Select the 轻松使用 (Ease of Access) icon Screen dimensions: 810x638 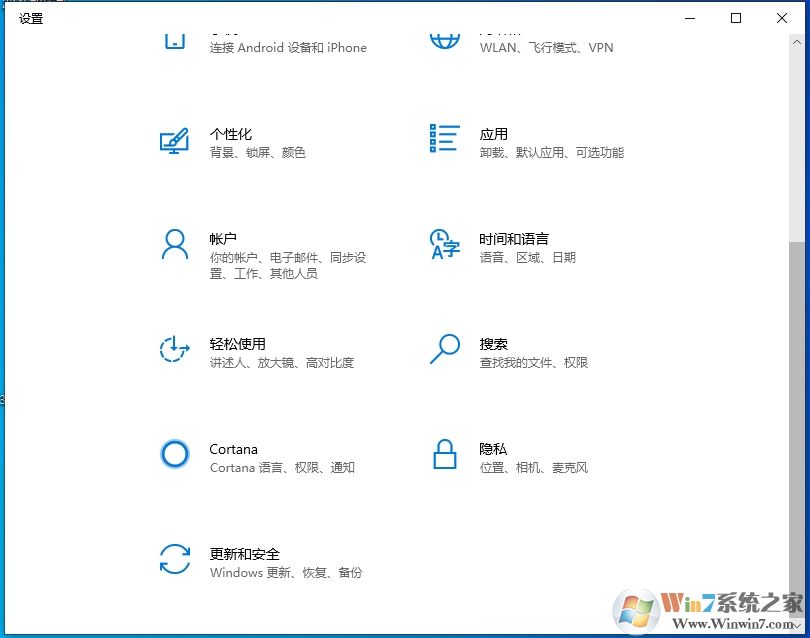(x=175, y=350)
